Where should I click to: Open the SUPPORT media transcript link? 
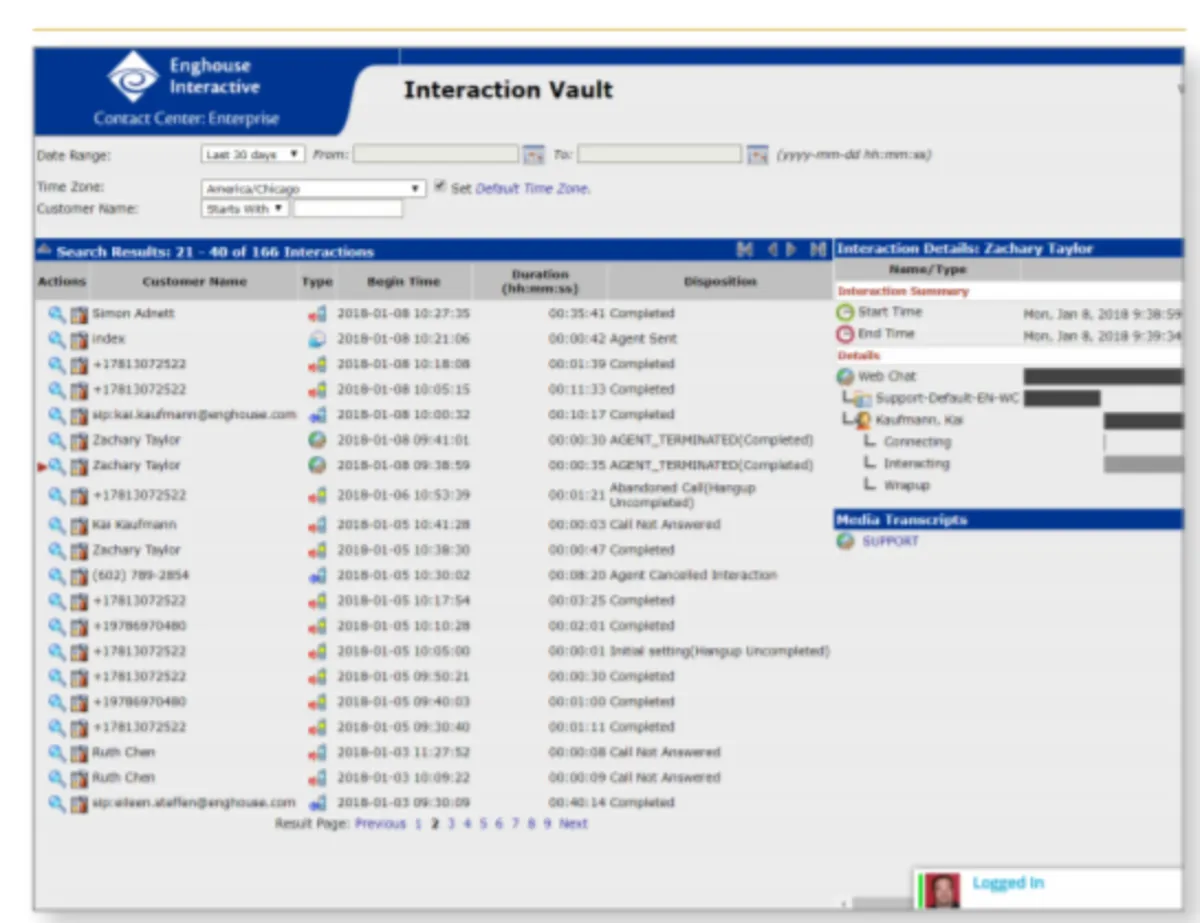[890, 541]
